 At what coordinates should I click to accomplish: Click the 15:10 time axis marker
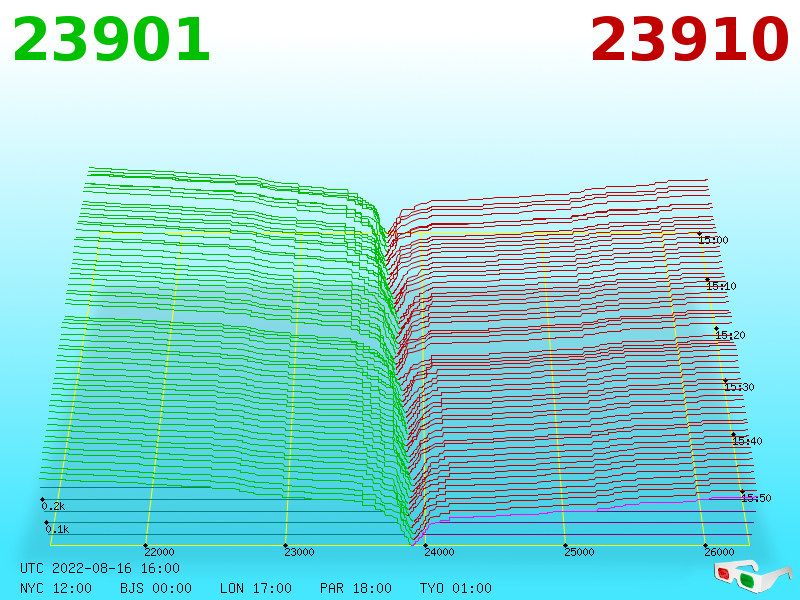pyautogui.click(x=721, y=286)
